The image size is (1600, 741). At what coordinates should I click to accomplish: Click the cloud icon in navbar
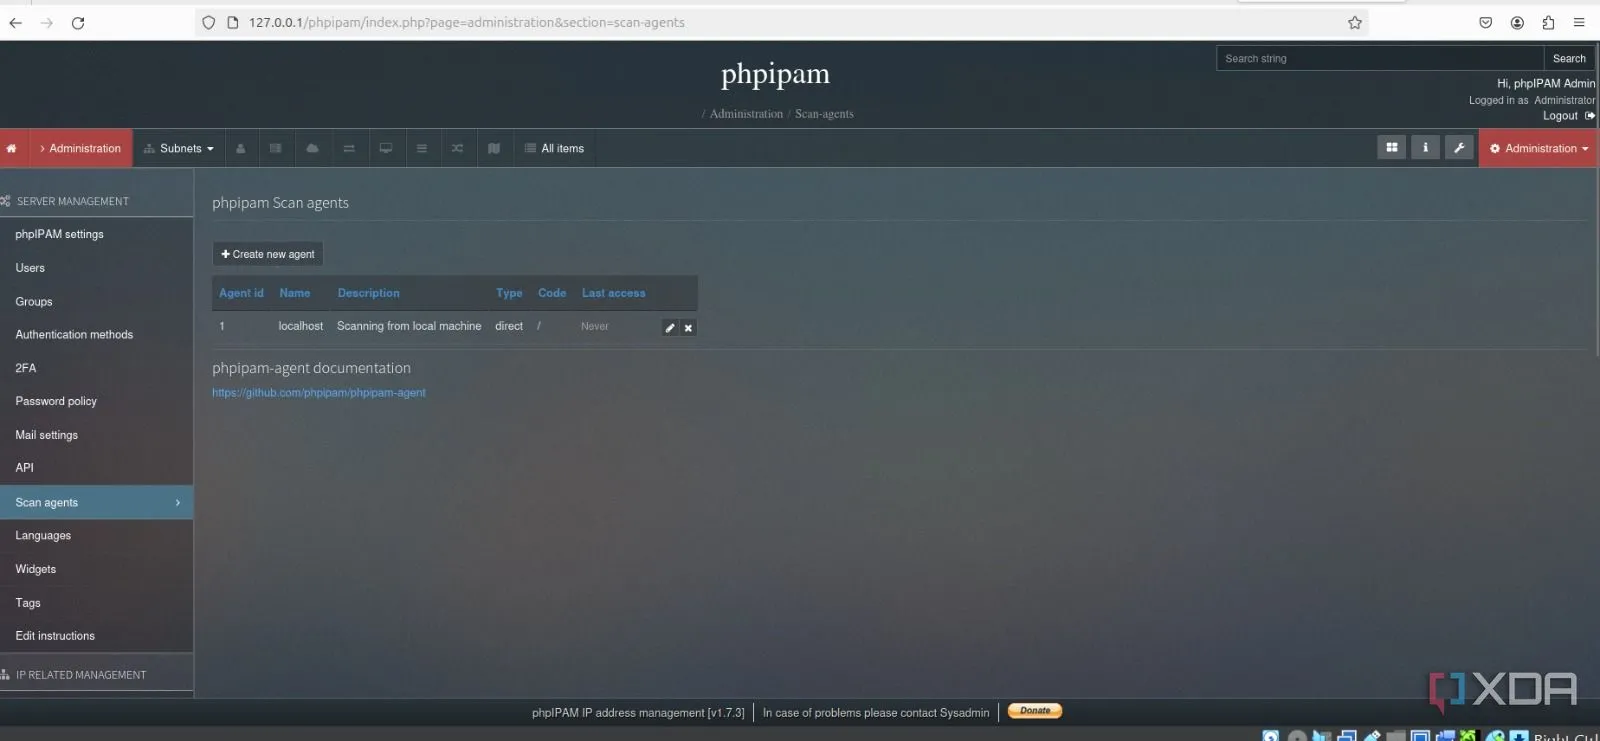pos(312,149)
